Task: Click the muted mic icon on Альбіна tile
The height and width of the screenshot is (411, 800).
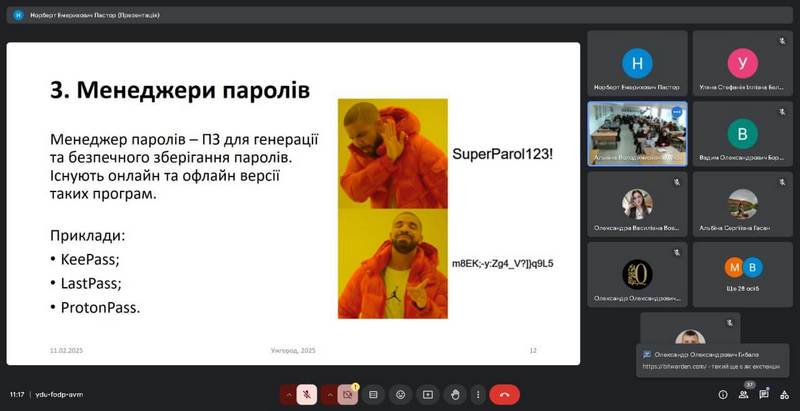Action: (782, 182)
